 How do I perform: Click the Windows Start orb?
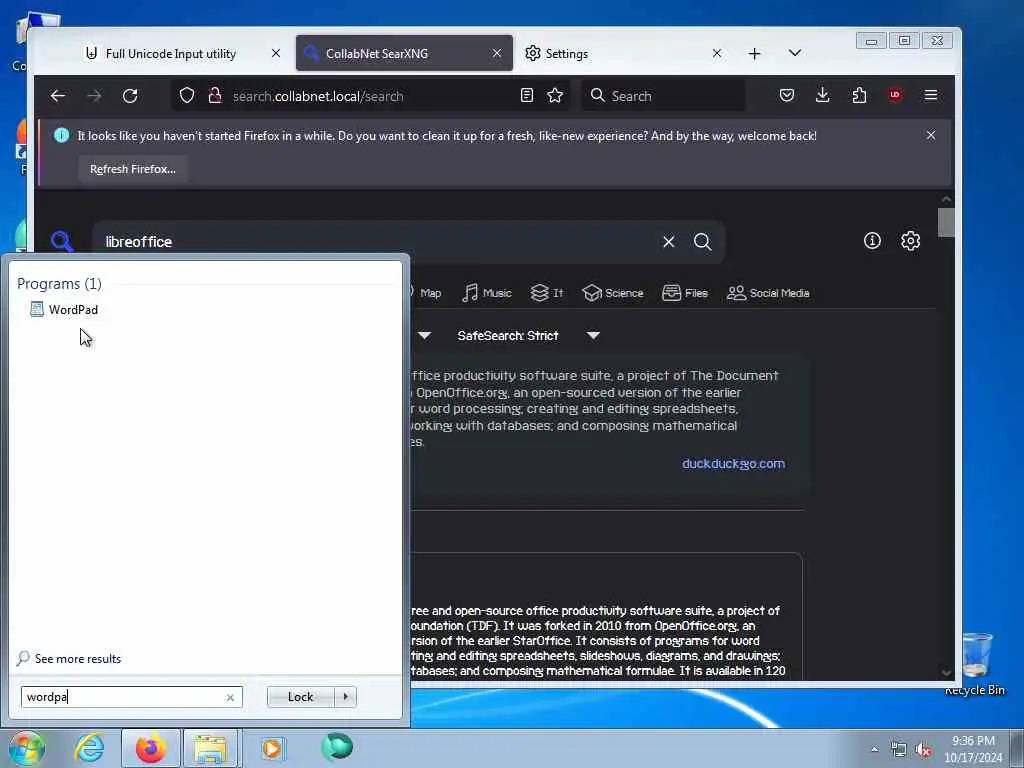27,749
